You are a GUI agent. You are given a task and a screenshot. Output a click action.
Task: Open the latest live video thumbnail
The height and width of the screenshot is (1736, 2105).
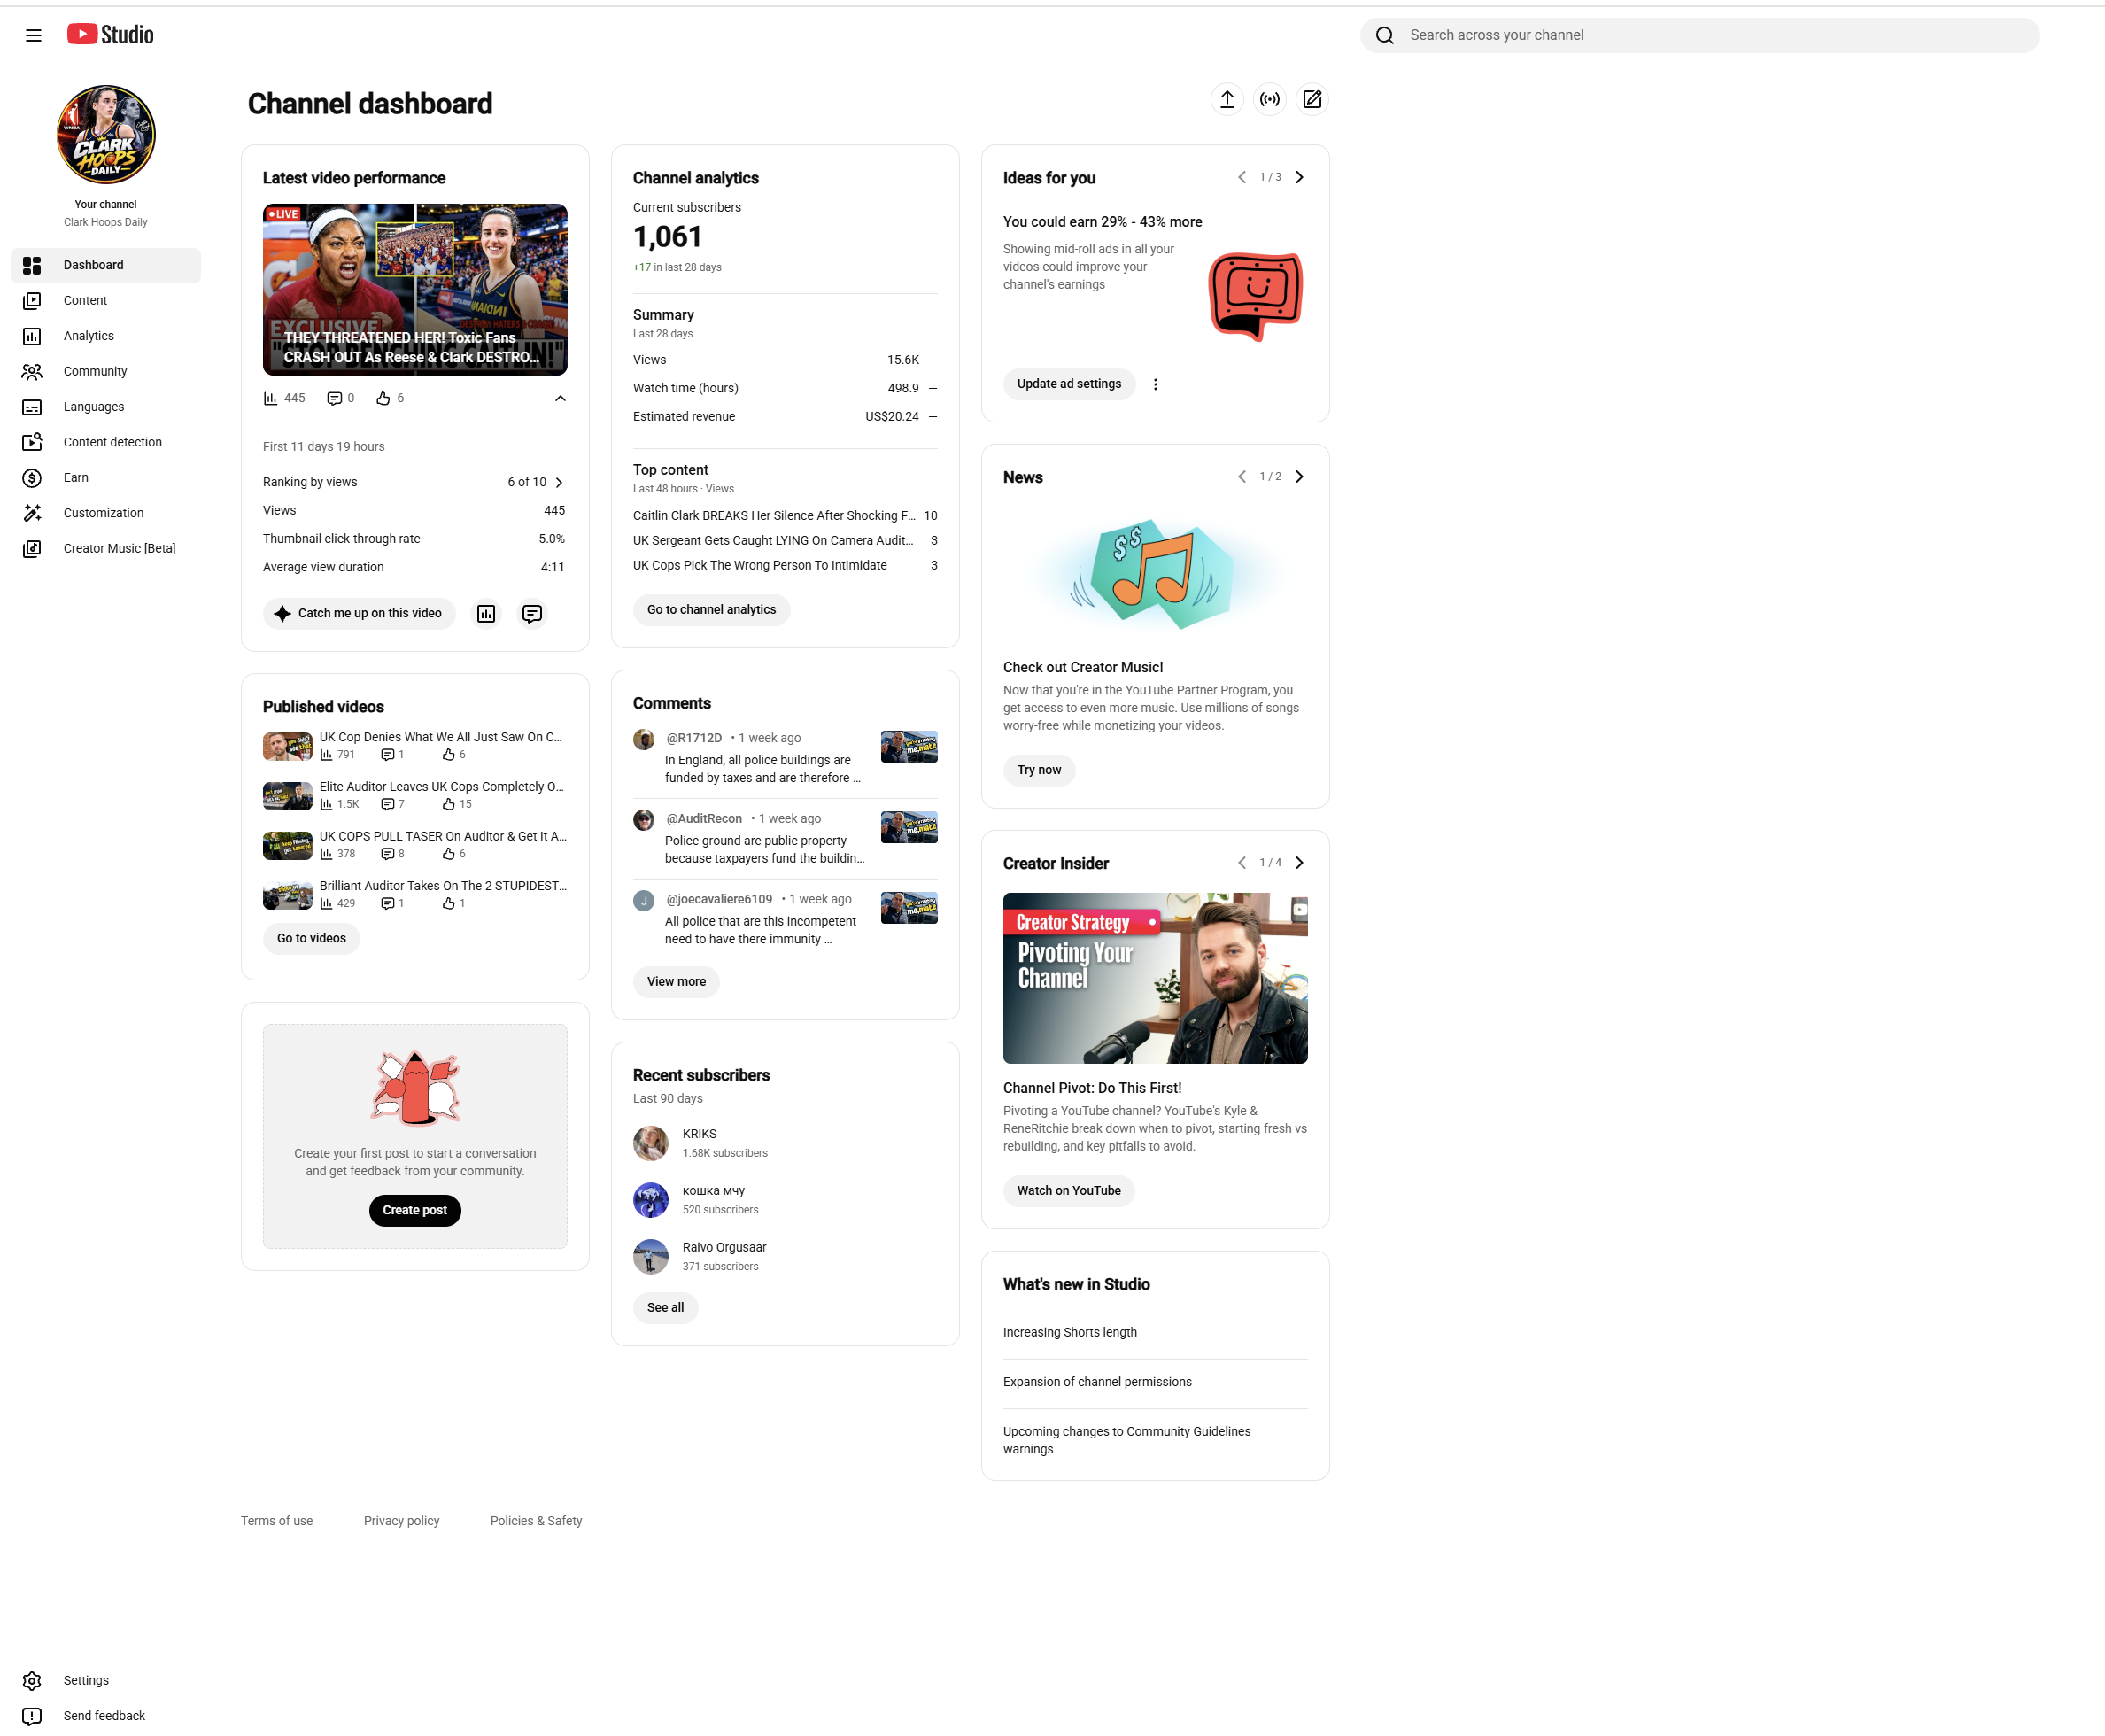[415, 290]
